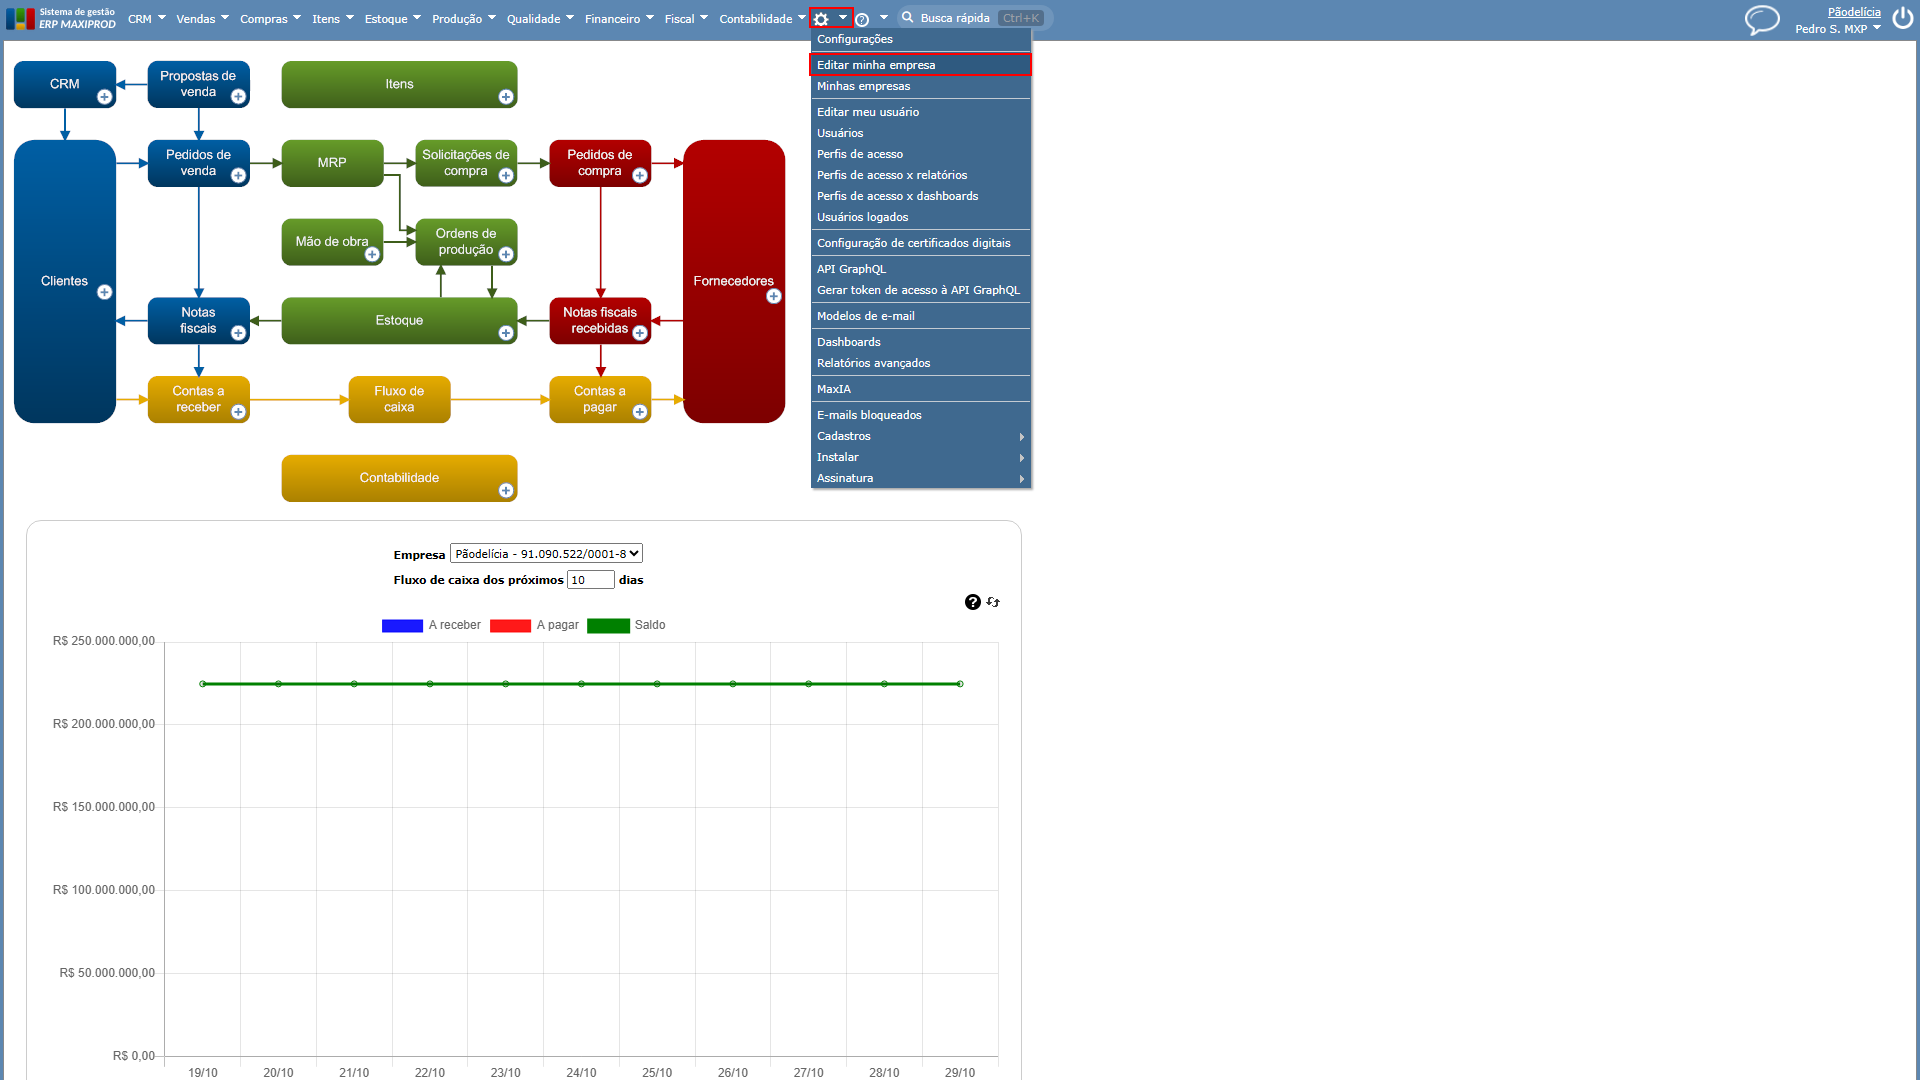Open the Empresa dropdown selector
1920x1080 pixels.
click(x=546, y=554)
